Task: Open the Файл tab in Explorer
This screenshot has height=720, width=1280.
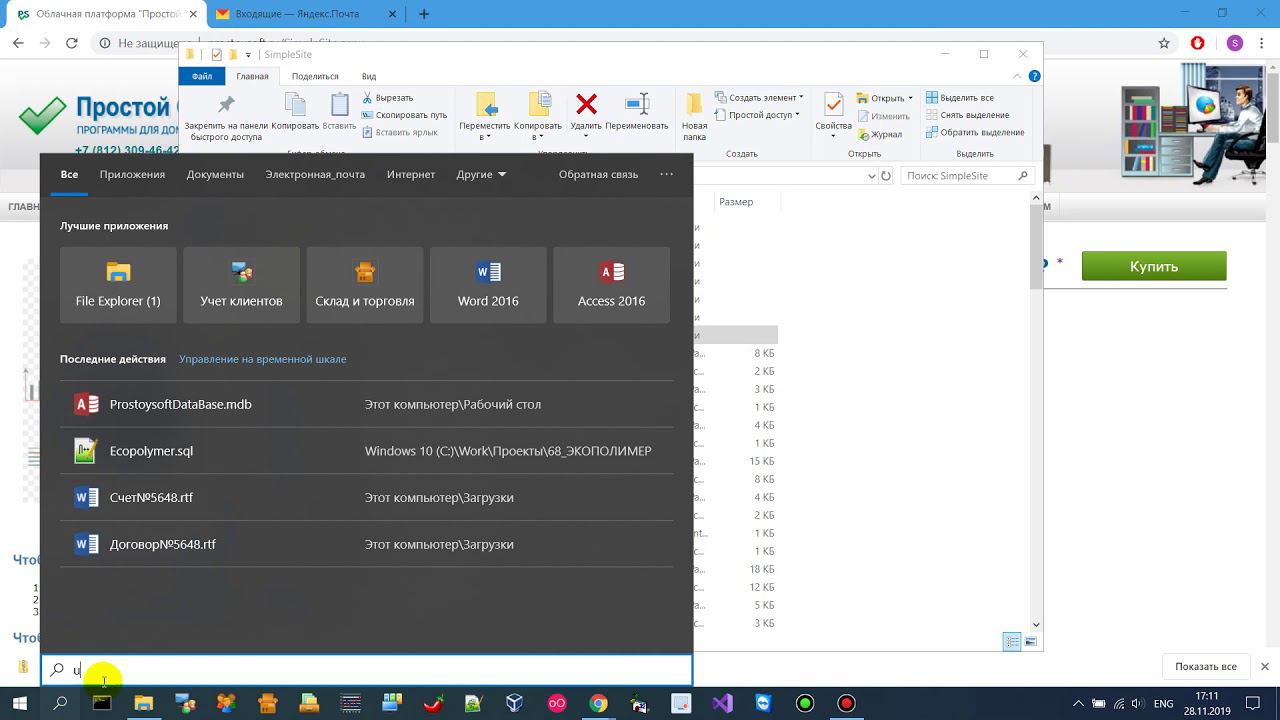Action: [x=202, y=76]
